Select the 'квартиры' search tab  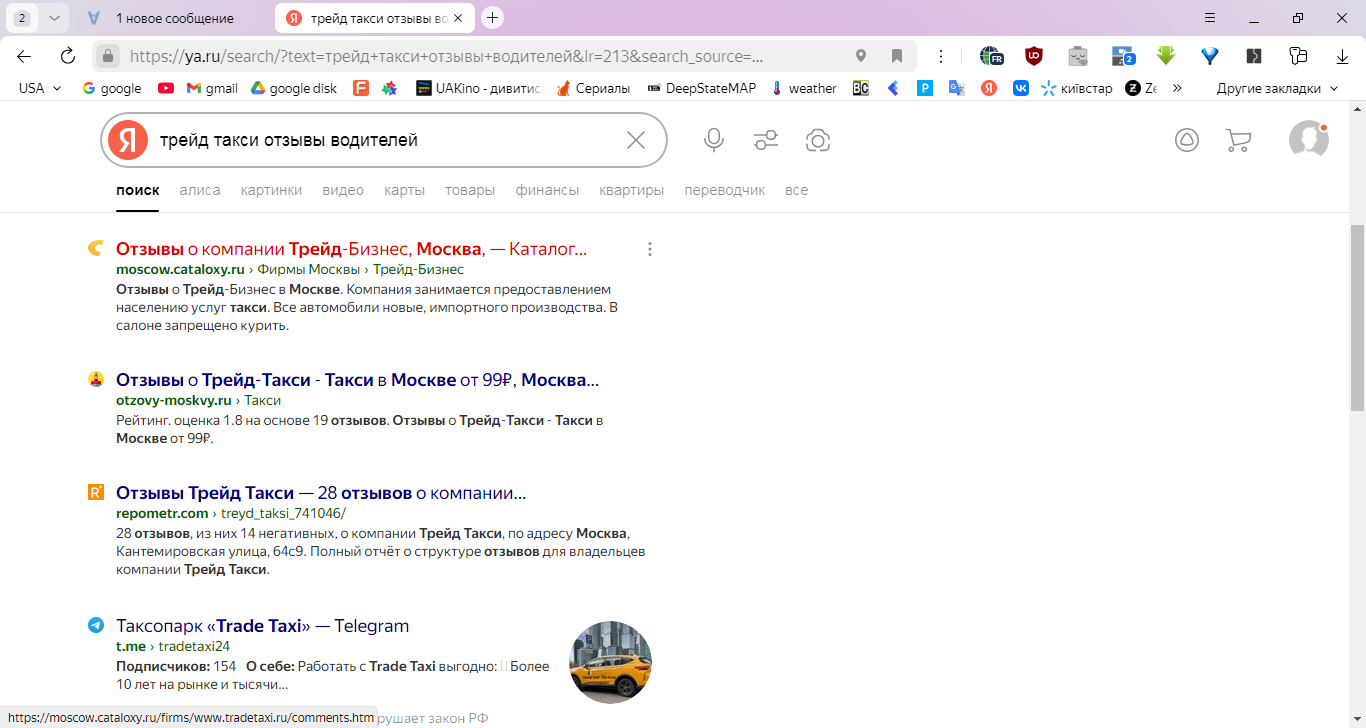(632, 190)
